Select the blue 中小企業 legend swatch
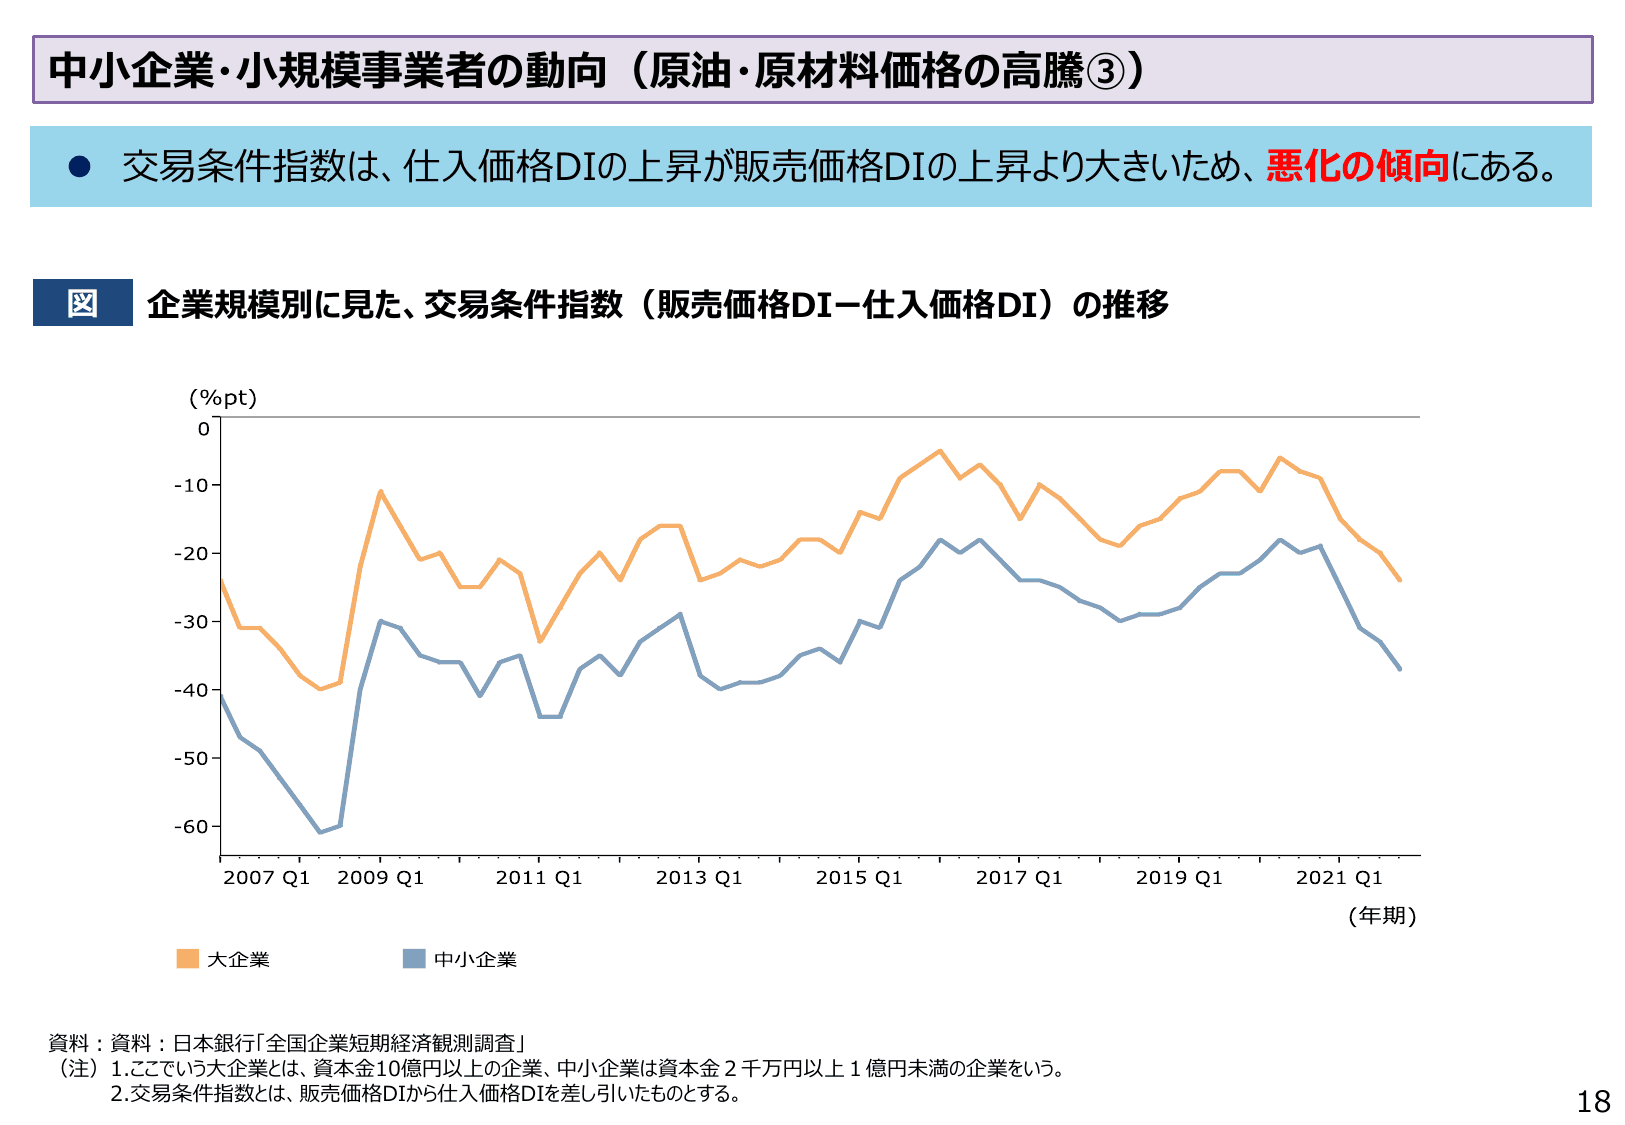This screenshot has height=1125, width=1625. coord(413,959)
